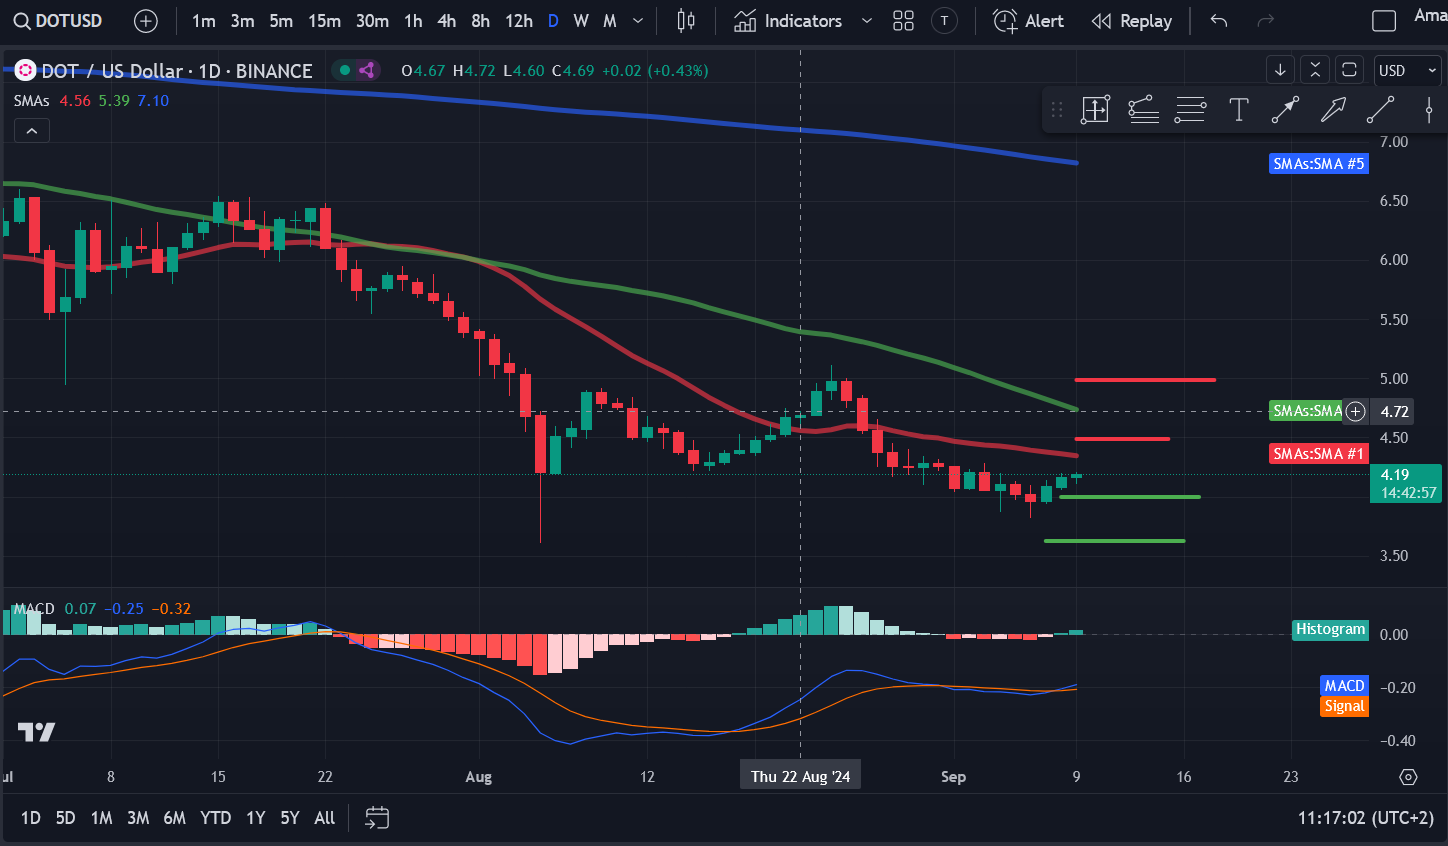
Task: Select the 12h interval
Action: click(519, 21)
